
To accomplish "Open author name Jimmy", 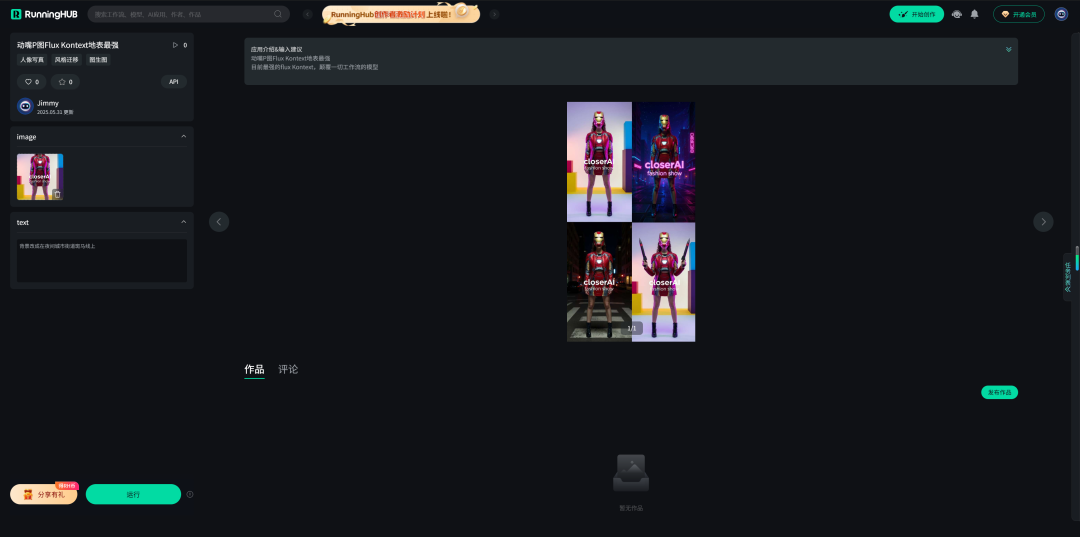I will pos(48,103).
